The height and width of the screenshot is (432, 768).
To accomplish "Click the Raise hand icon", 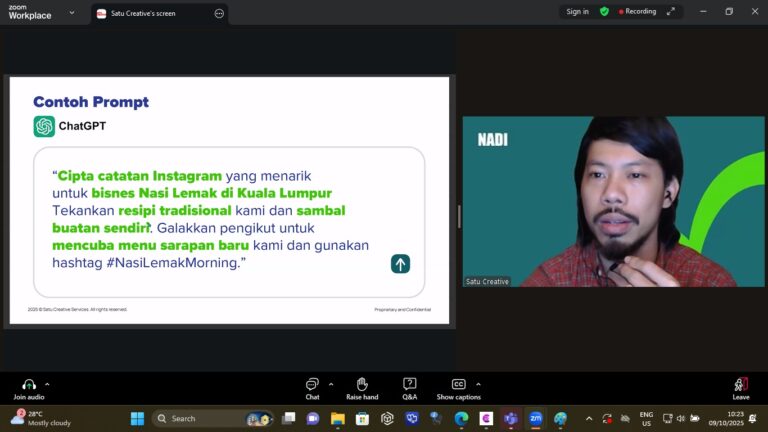I will tap(362, 385).
